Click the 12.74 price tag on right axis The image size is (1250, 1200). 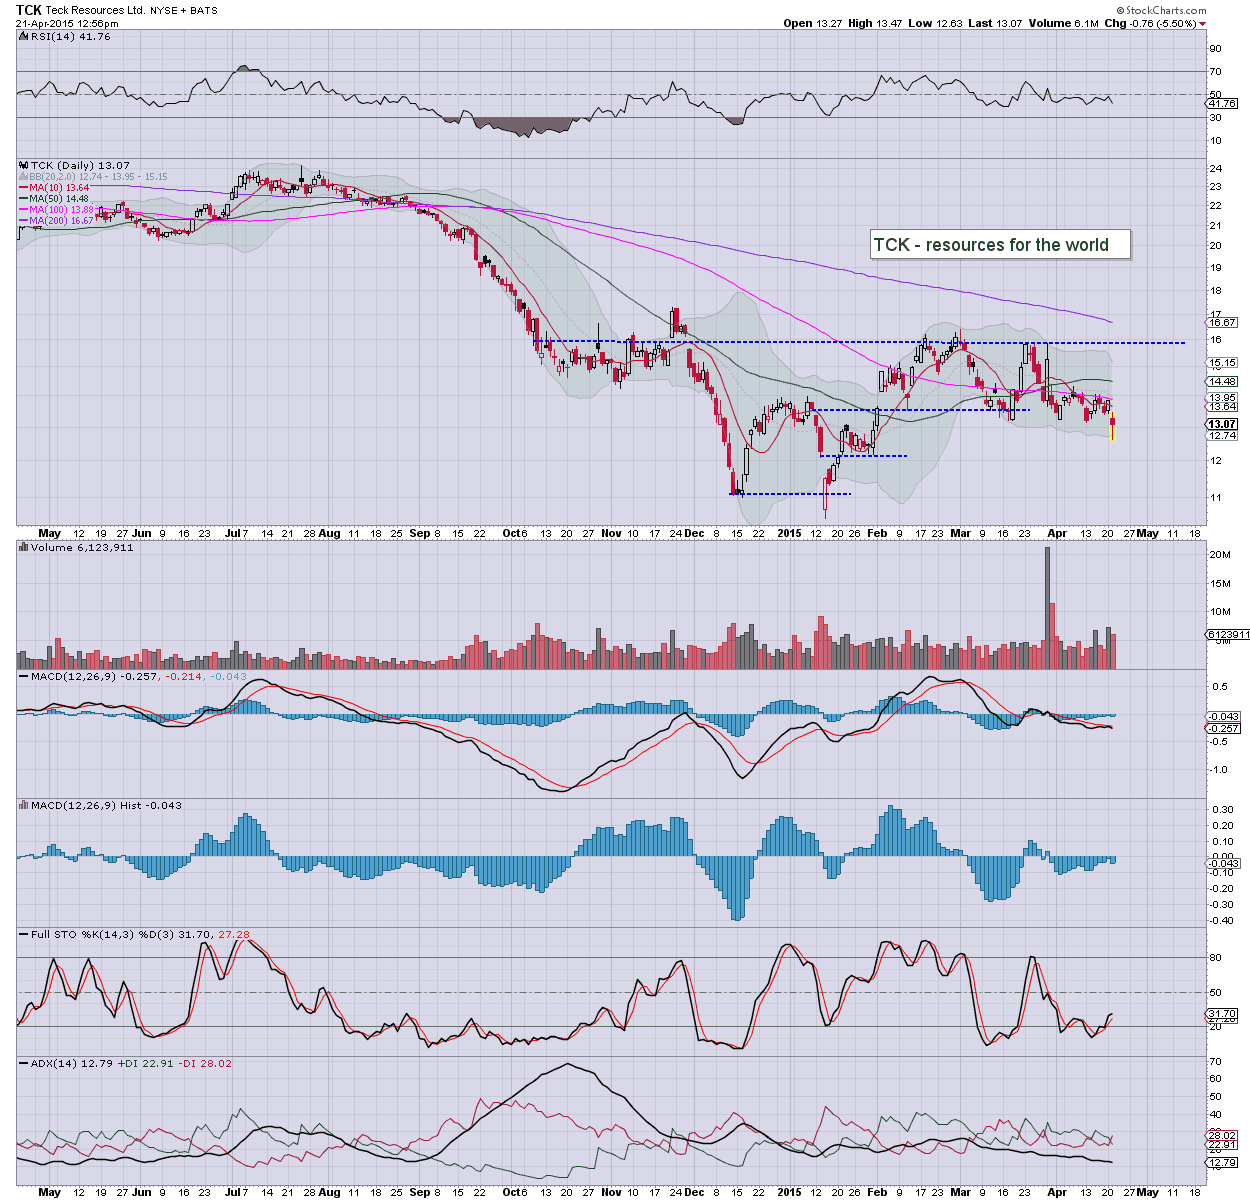pos(1222,435)
